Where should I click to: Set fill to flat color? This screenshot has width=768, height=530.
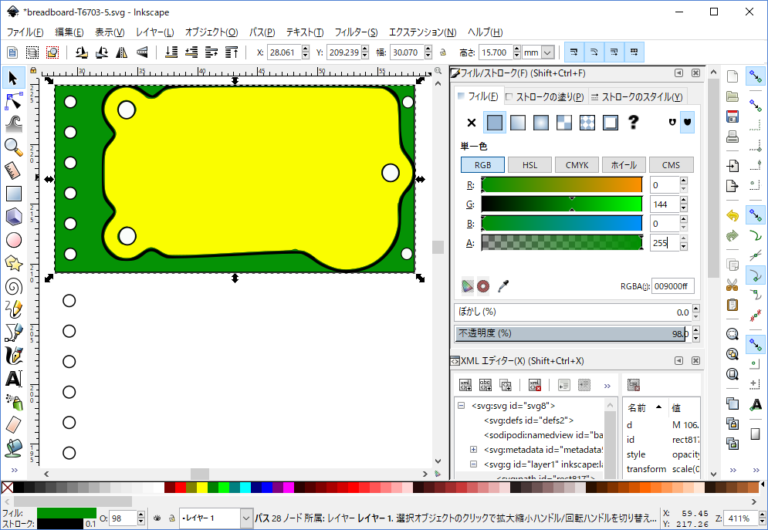(x=494, y=122)
